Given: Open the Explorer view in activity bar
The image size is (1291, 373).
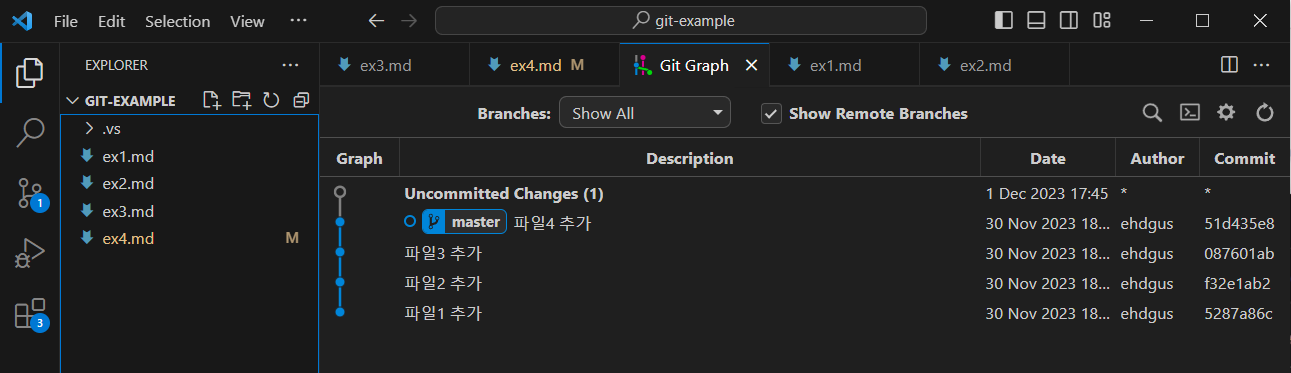Looking at the screenshot, I should point(30,73).
